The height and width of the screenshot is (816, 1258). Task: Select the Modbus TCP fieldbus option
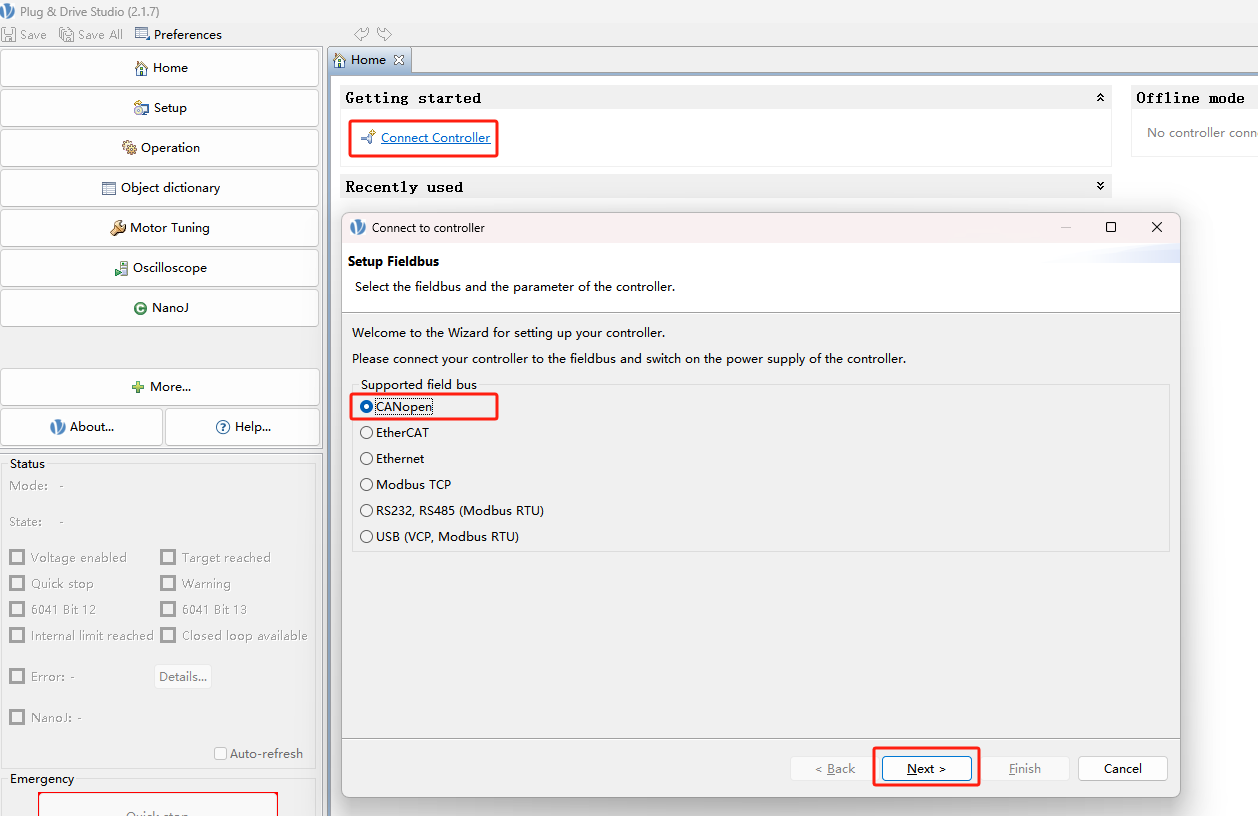point(406,485)
